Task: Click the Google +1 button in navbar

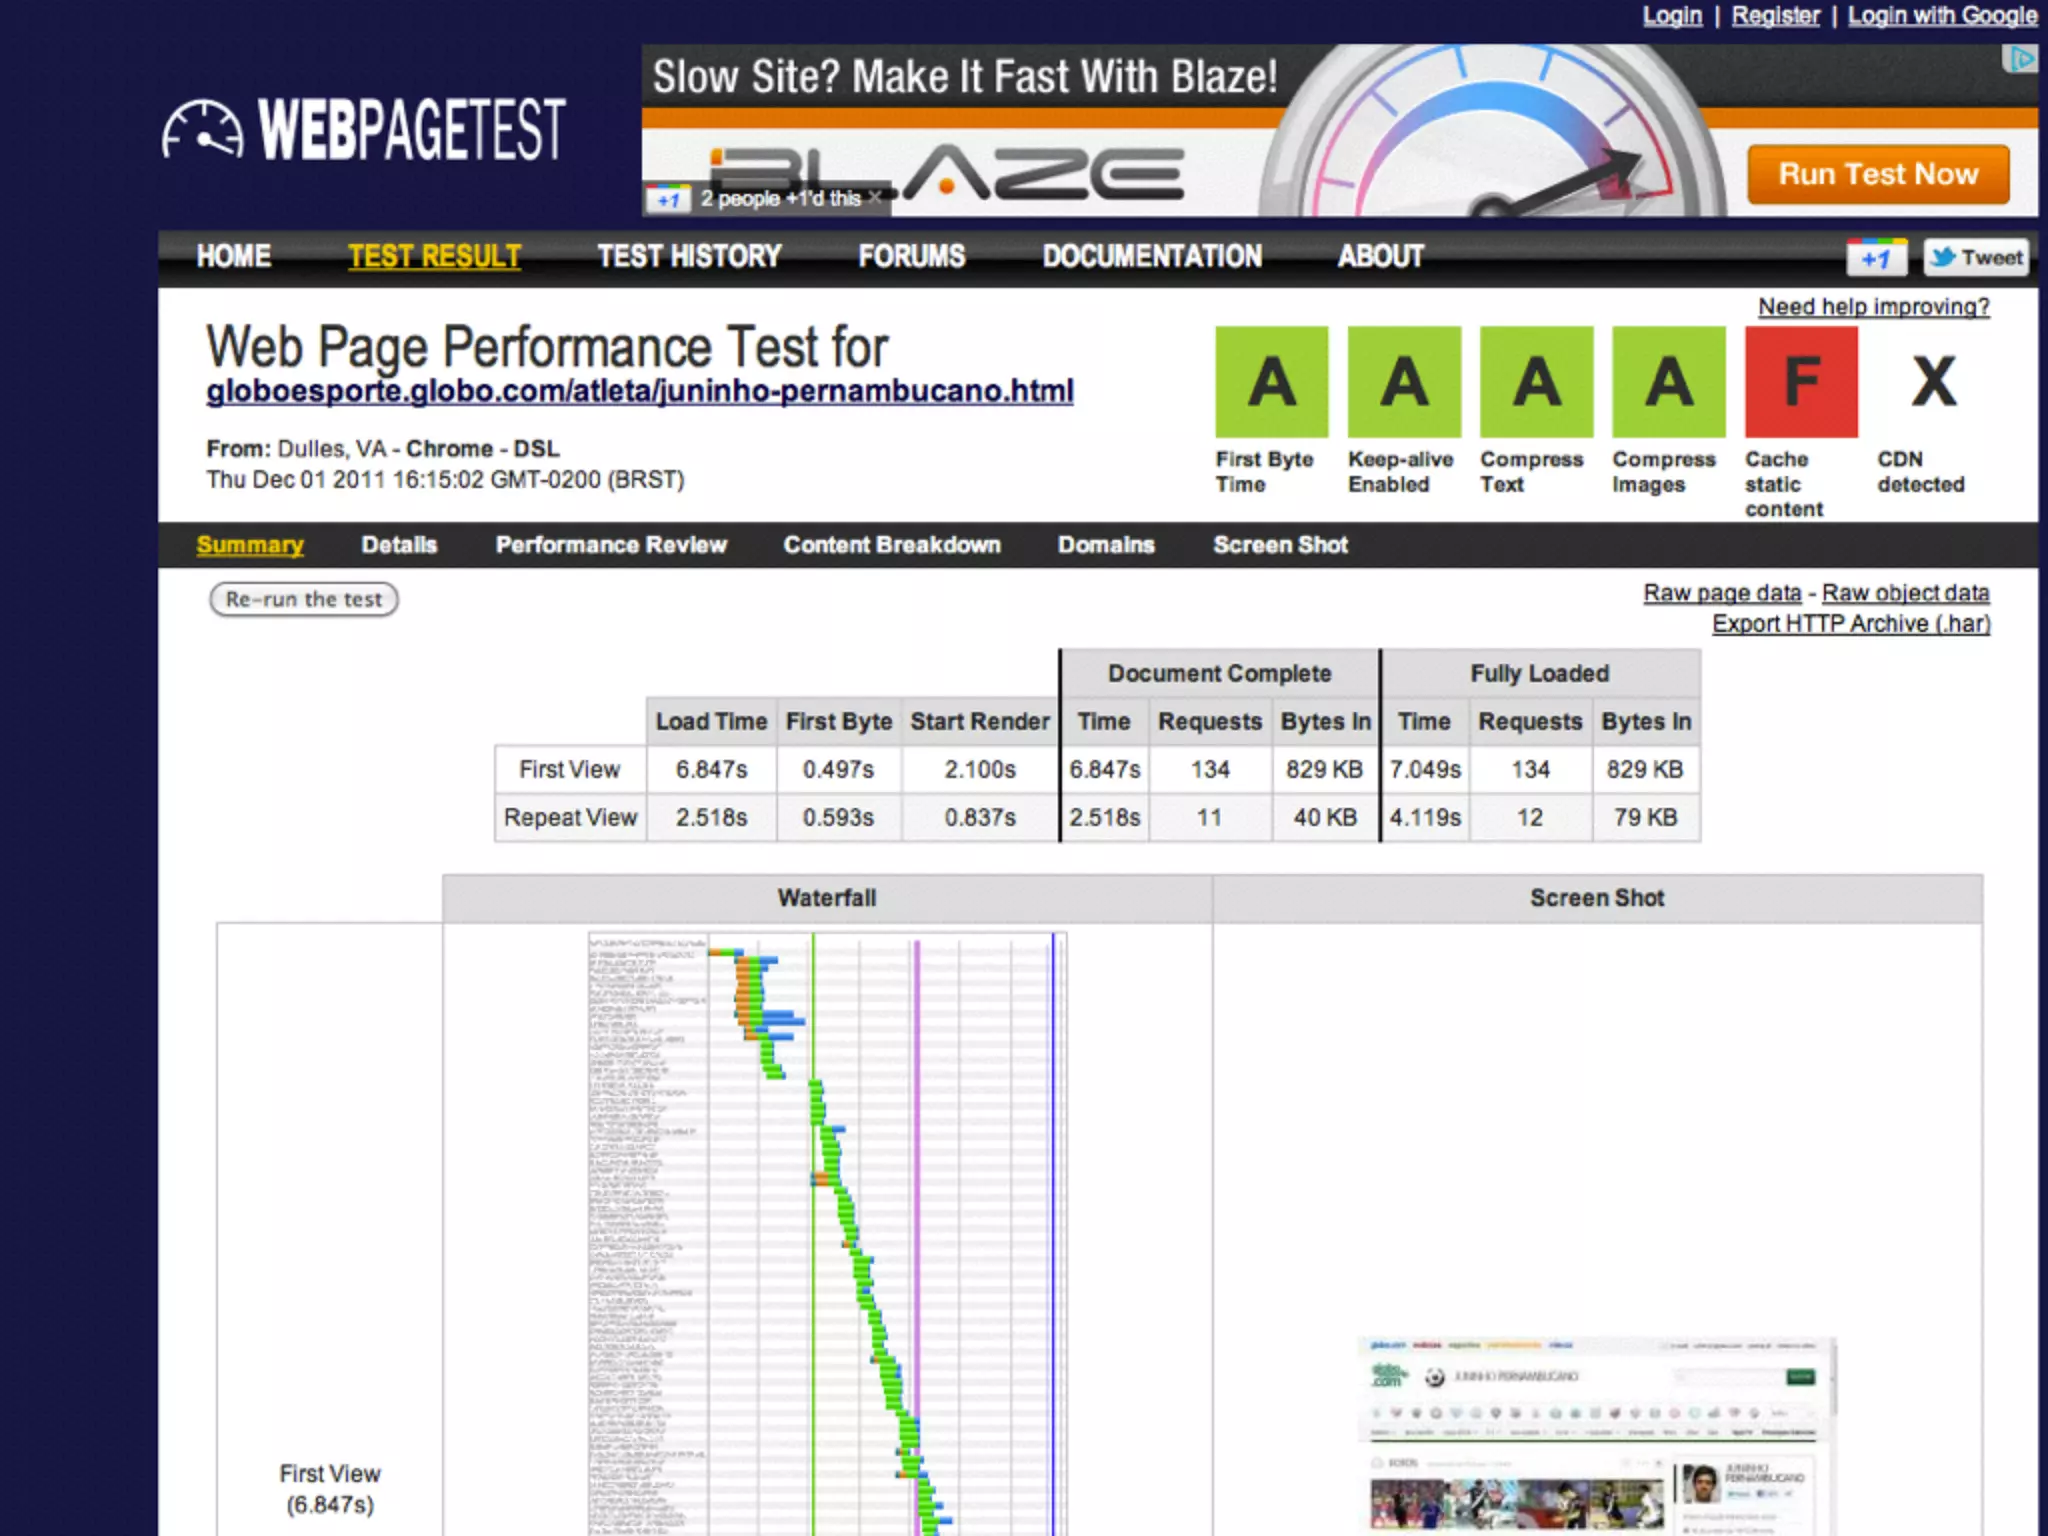Action: pos(1876,258)
